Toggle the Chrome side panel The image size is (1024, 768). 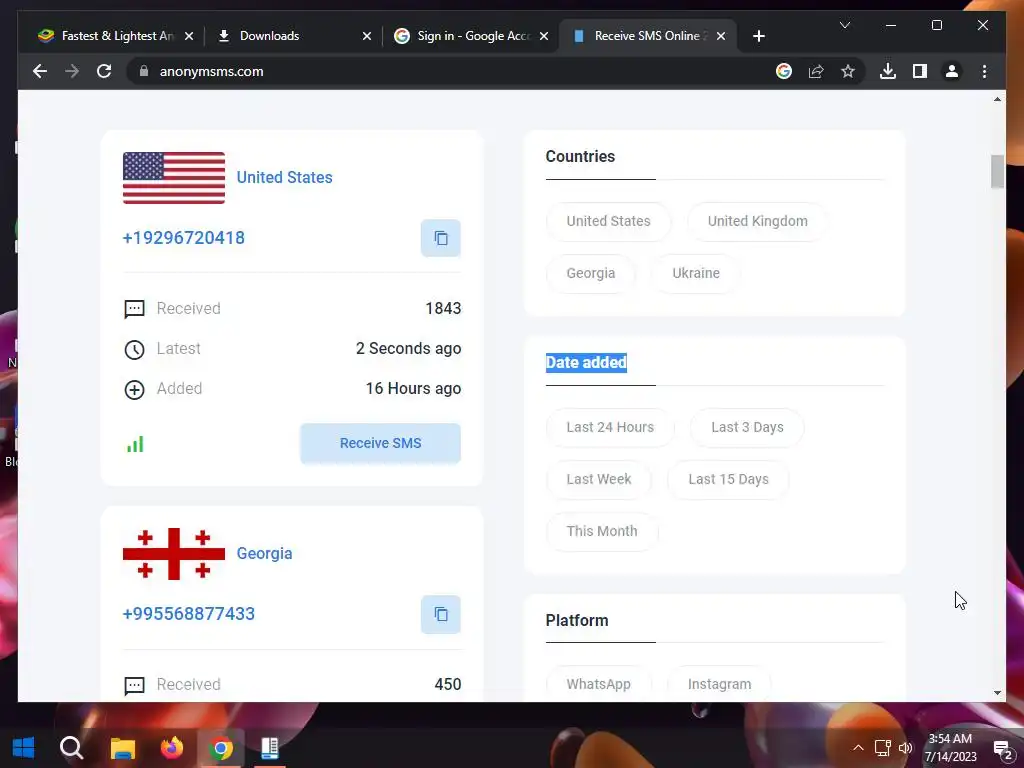point(920,71)
